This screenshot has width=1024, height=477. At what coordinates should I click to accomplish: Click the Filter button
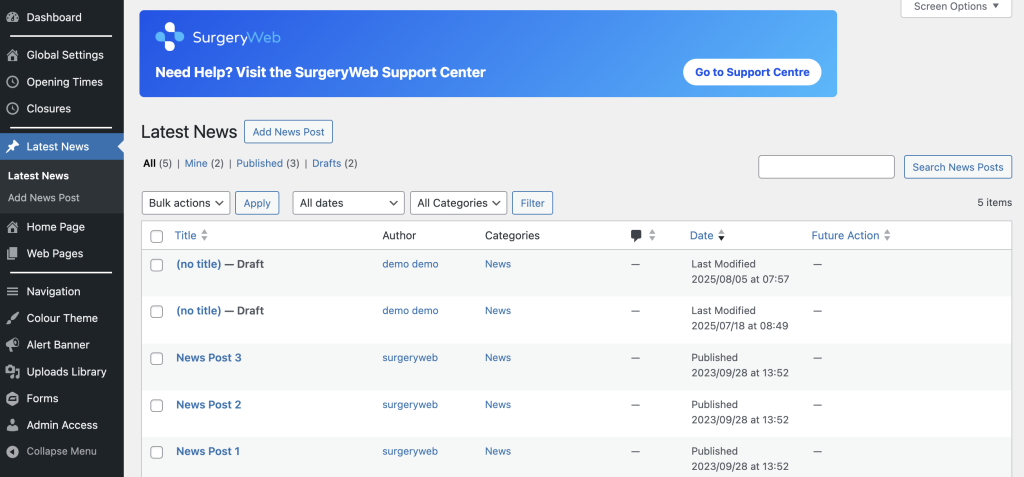(x=533, y=203)
